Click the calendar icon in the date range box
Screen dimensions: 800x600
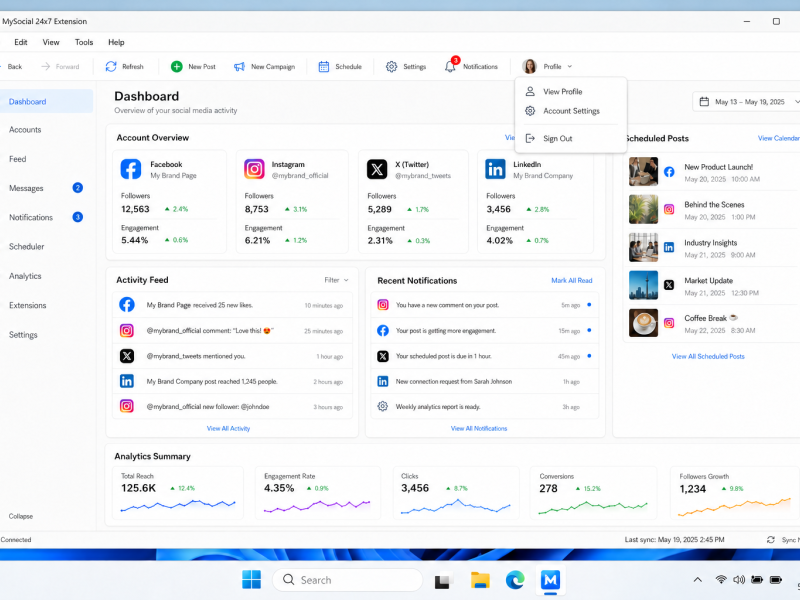pos(704,102)
